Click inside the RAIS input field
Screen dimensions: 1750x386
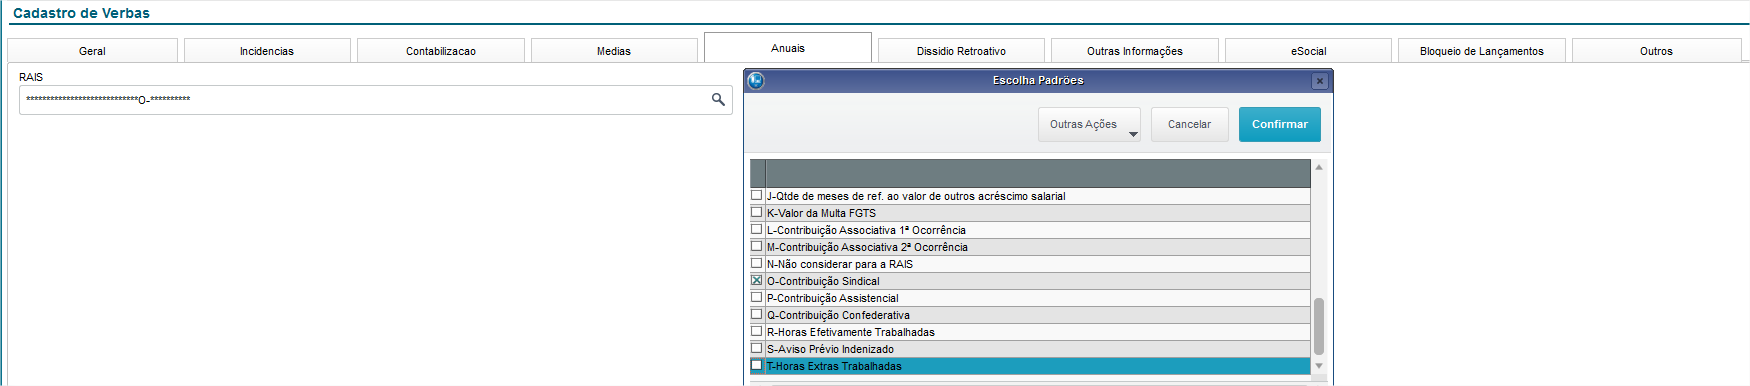tap(365, 100)
